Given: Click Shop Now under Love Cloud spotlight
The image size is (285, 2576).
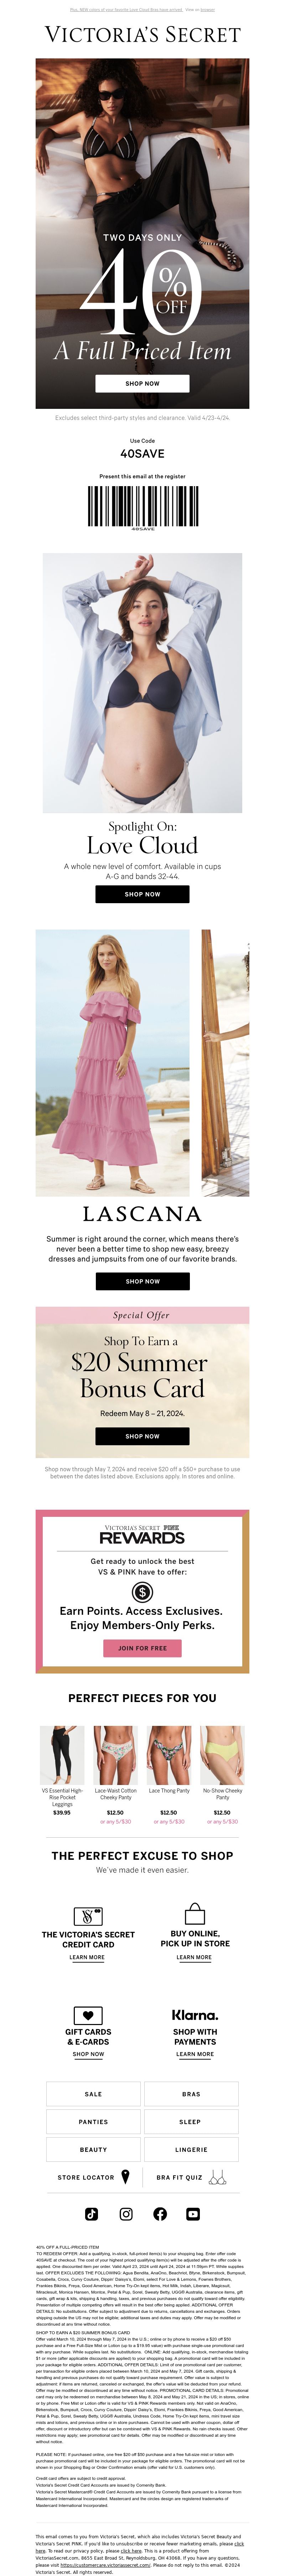Looking at the screenshot, I should click(142, 894).
